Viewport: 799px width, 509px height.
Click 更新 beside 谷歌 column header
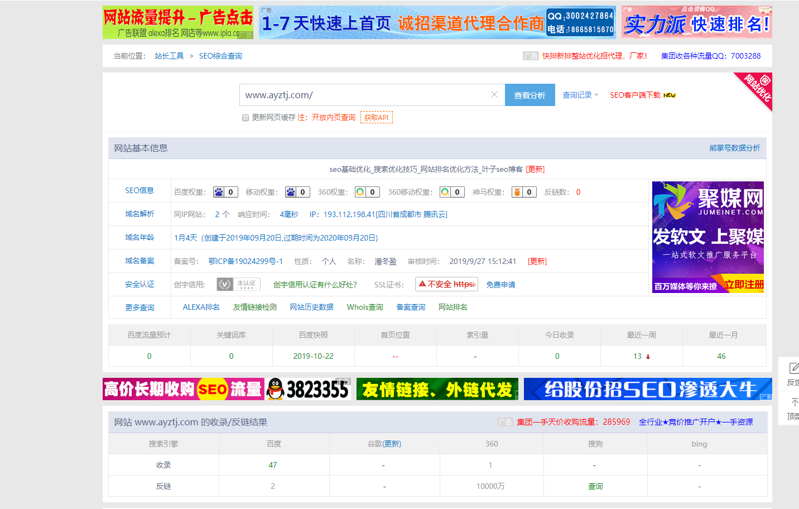392,444
